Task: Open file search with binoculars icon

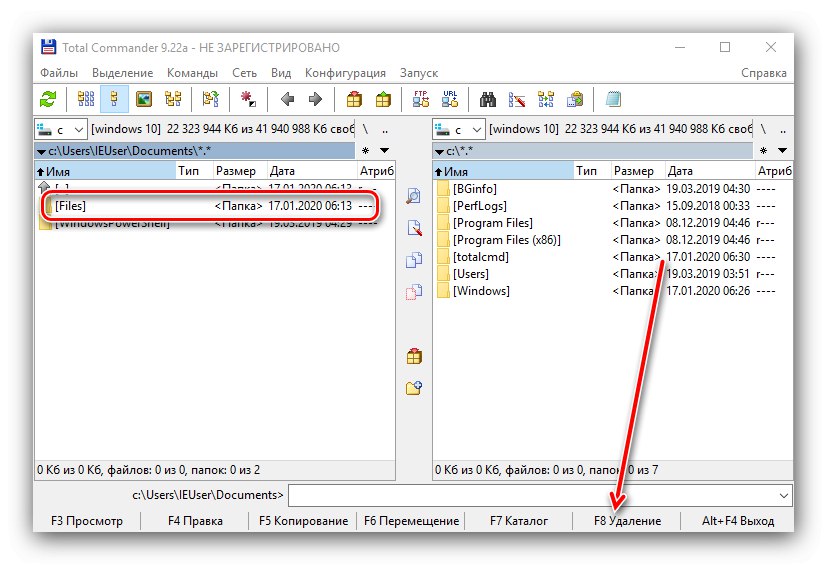Action: coord(487,99)
